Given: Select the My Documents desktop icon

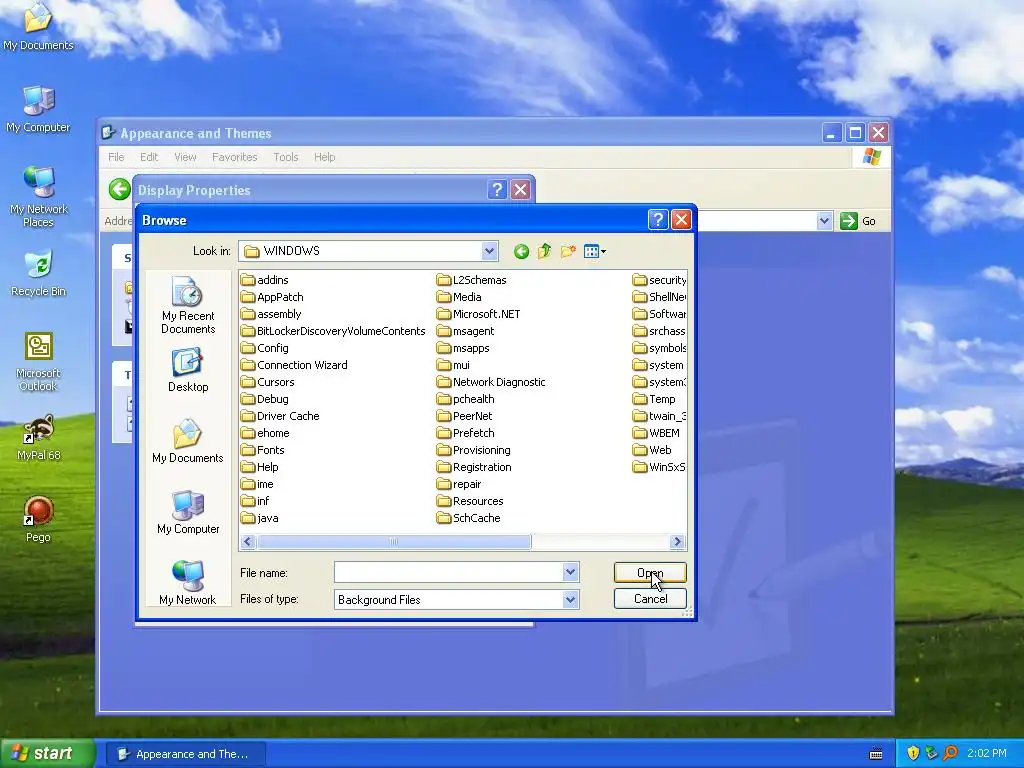Looking at the screenshot, I should pos(38,26).
